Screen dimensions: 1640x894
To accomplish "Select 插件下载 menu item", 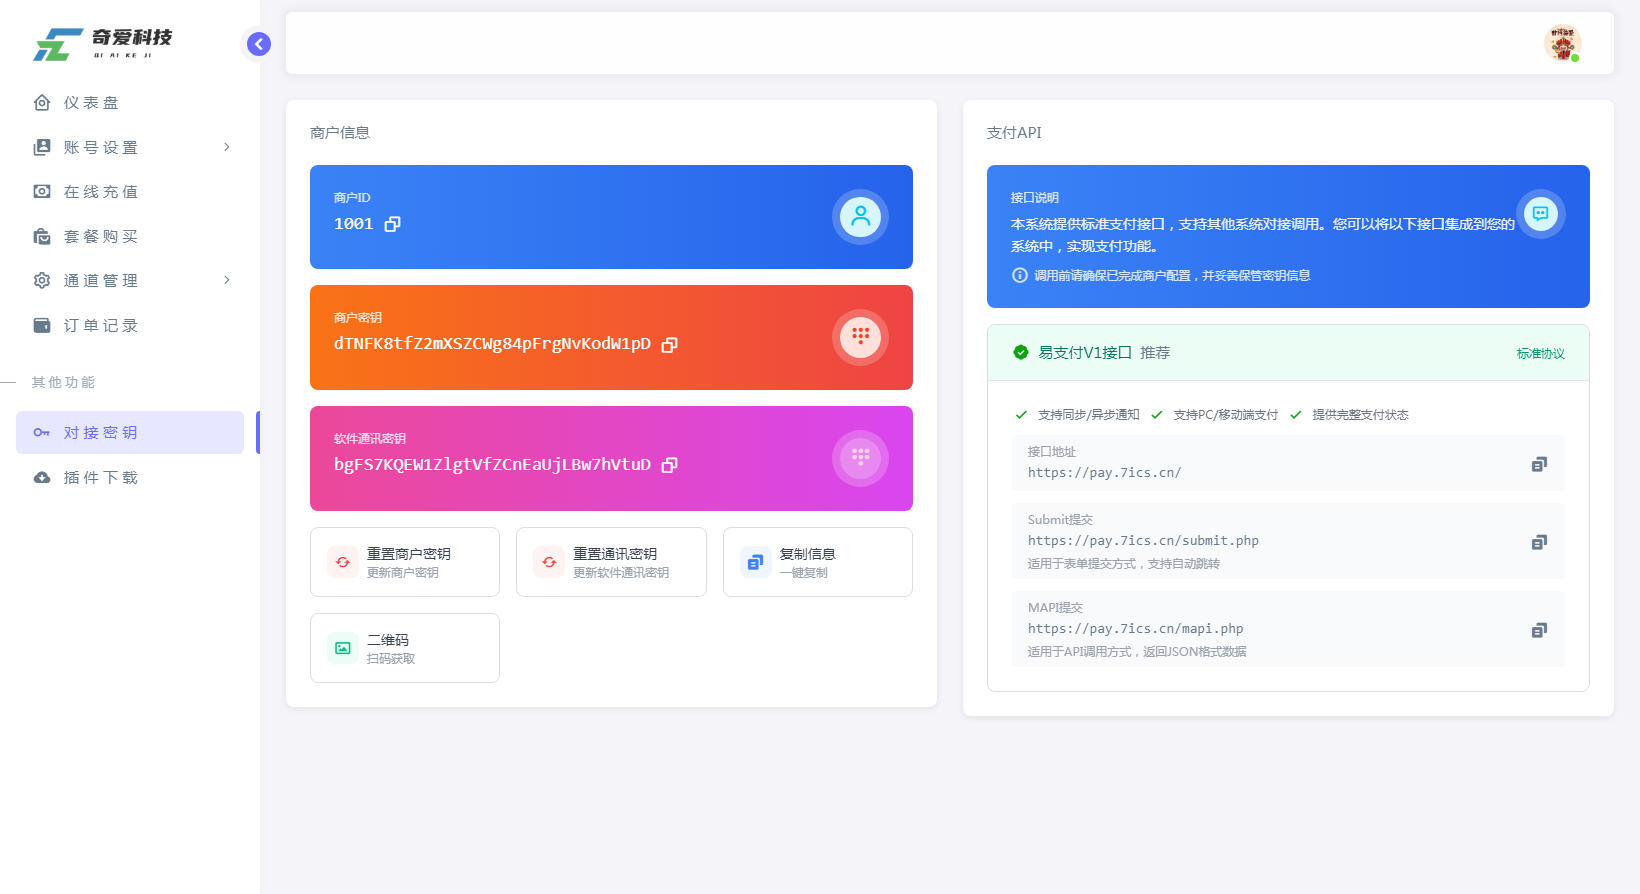I will [x=100, y=477].
